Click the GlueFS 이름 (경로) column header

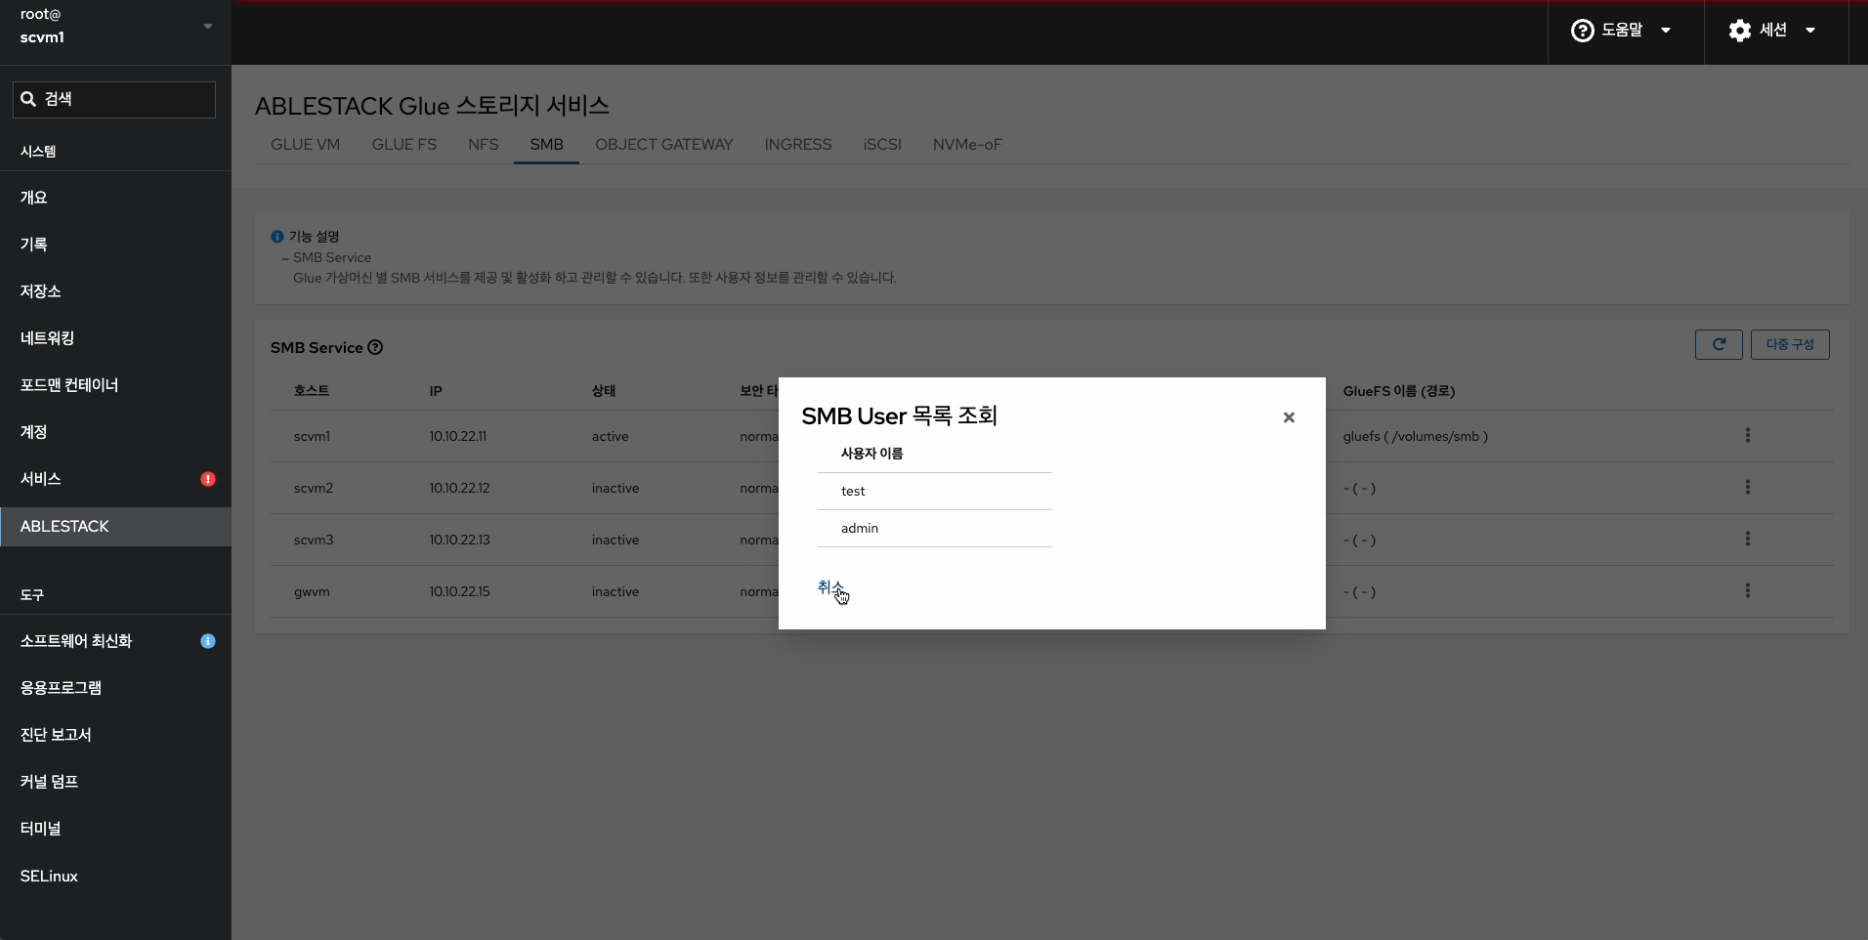click(x=1398, y=391)
